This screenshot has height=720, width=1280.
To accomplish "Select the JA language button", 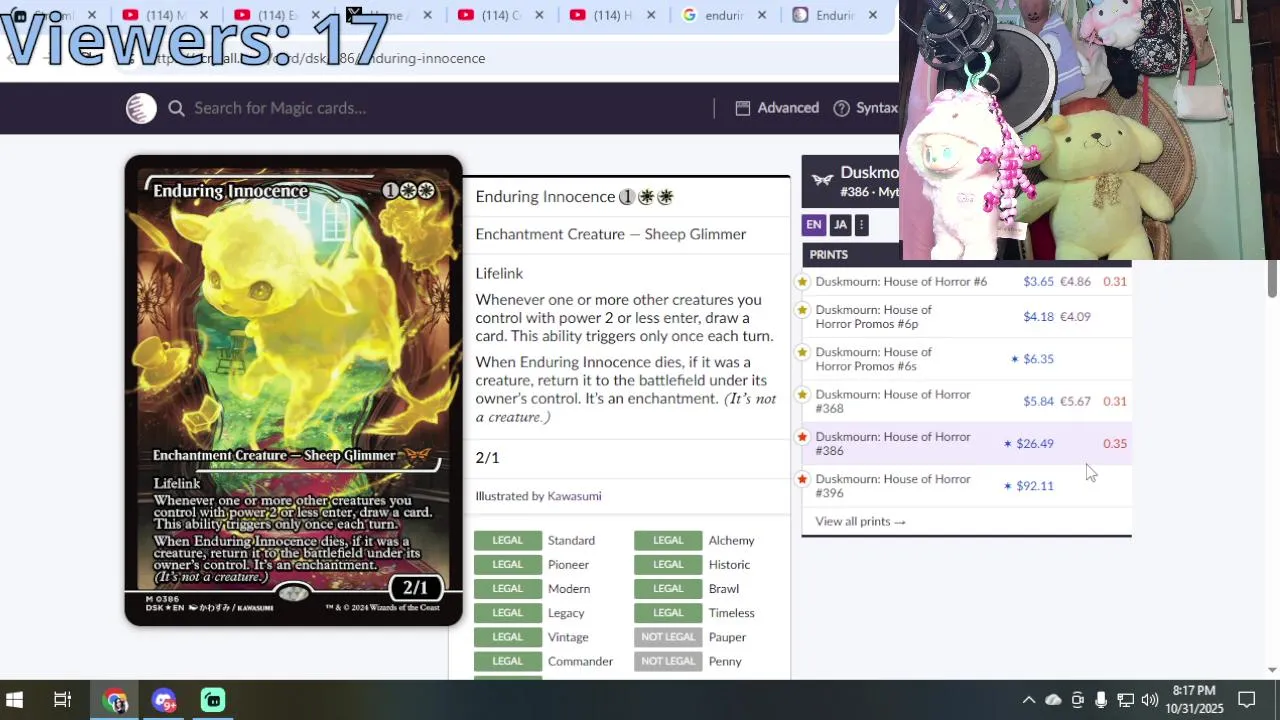I will (840, 225).
